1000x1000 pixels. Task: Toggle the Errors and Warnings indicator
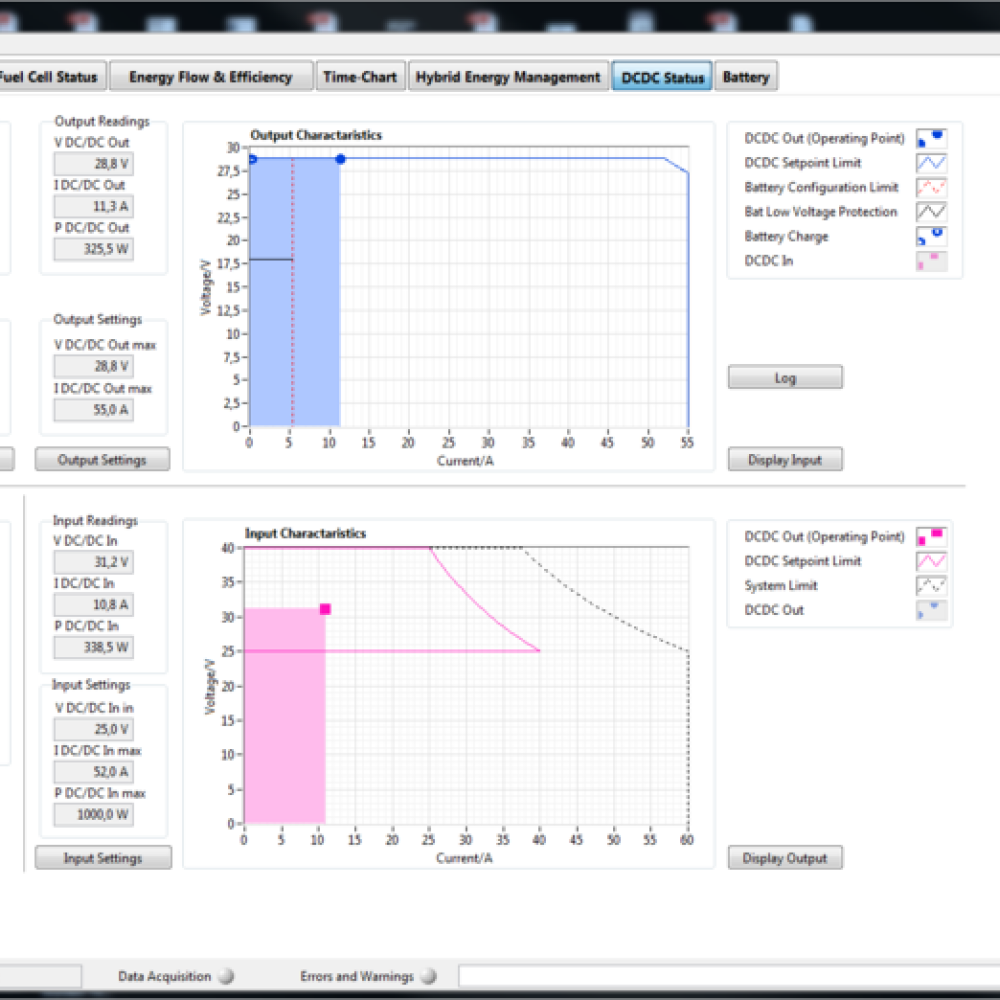pos(428,976)
